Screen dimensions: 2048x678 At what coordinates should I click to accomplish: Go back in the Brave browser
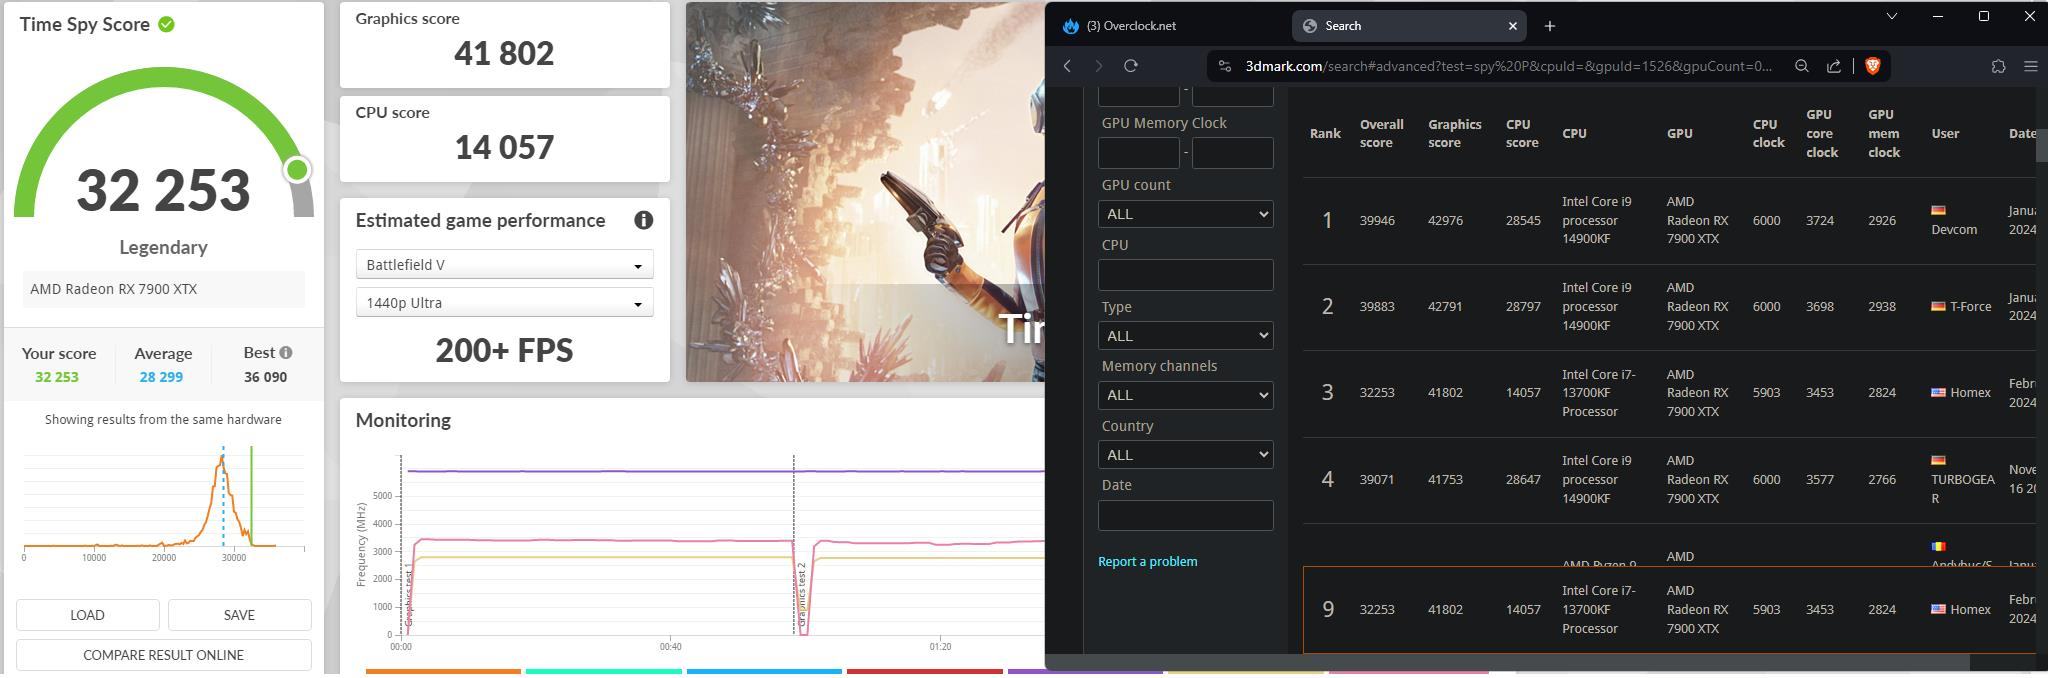pyautogui.click(x=1067, y=66)
